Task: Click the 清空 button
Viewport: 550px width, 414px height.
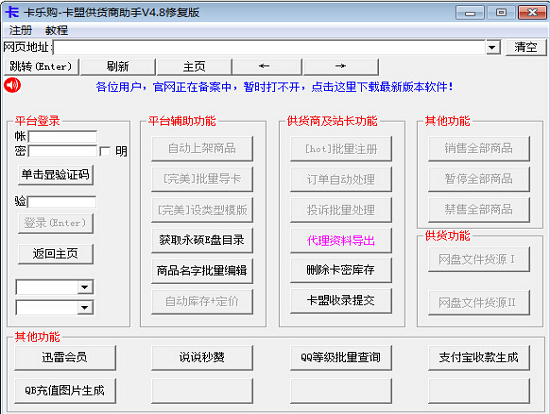Action: coord(525,47)
